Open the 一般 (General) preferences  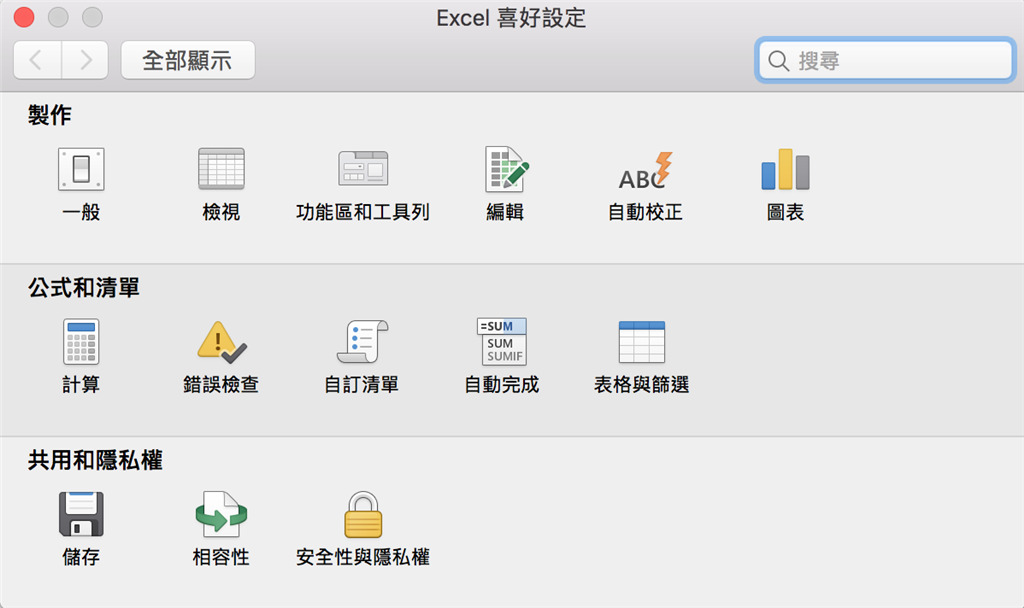(81, 185)
